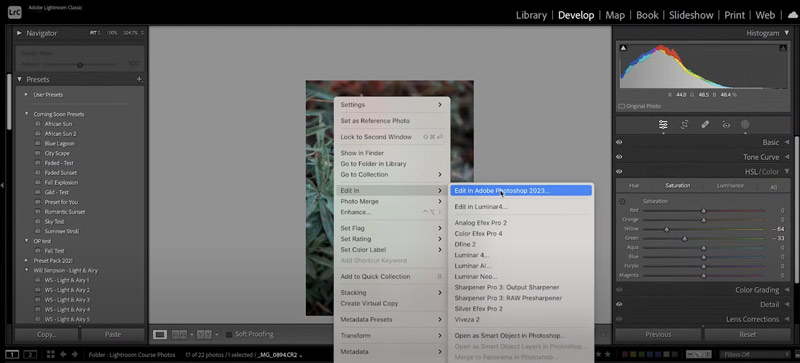Click the shadow clipping triangle in histogram
The width and height of the screenshot is (800, 363).
(623, 47)
